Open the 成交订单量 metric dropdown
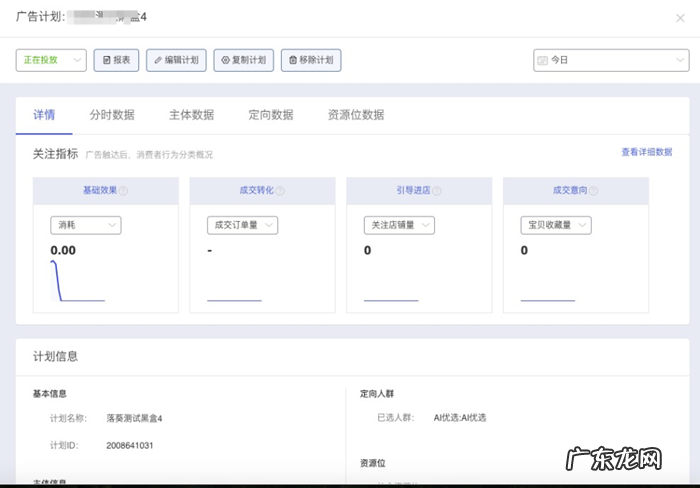This screenshot has width=700, height=488. pyautogui.click(x=242, y=225)
